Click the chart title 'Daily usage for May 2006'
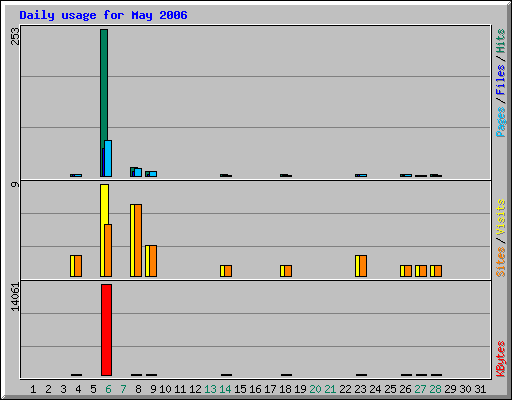 103,15
